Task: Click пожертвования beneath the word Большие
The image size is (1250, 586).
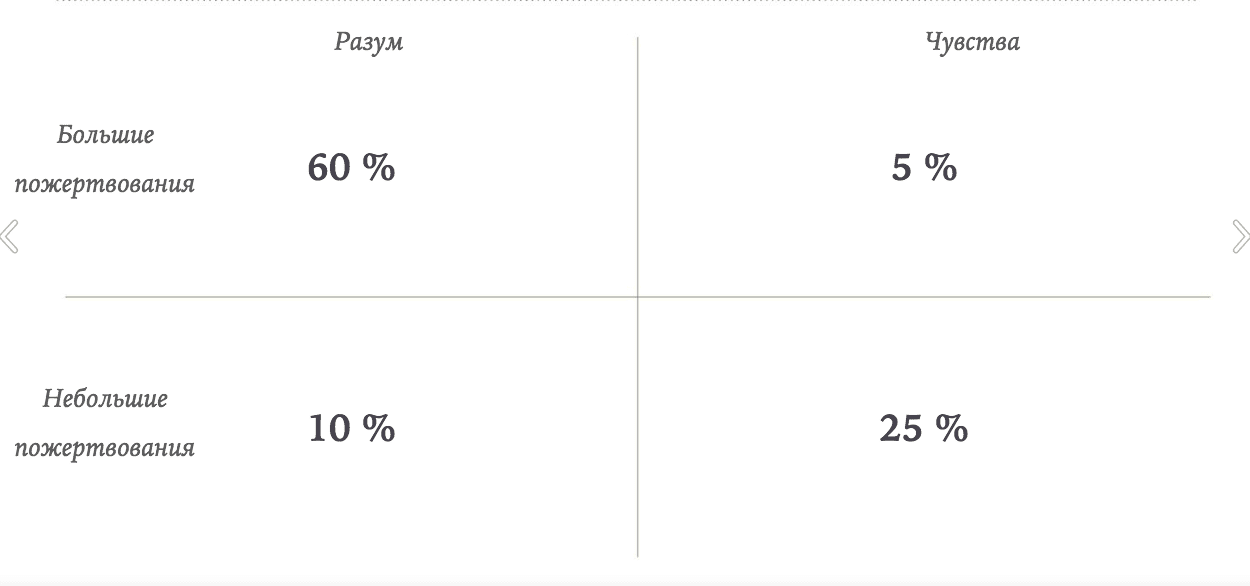Action: click(104, 184)
